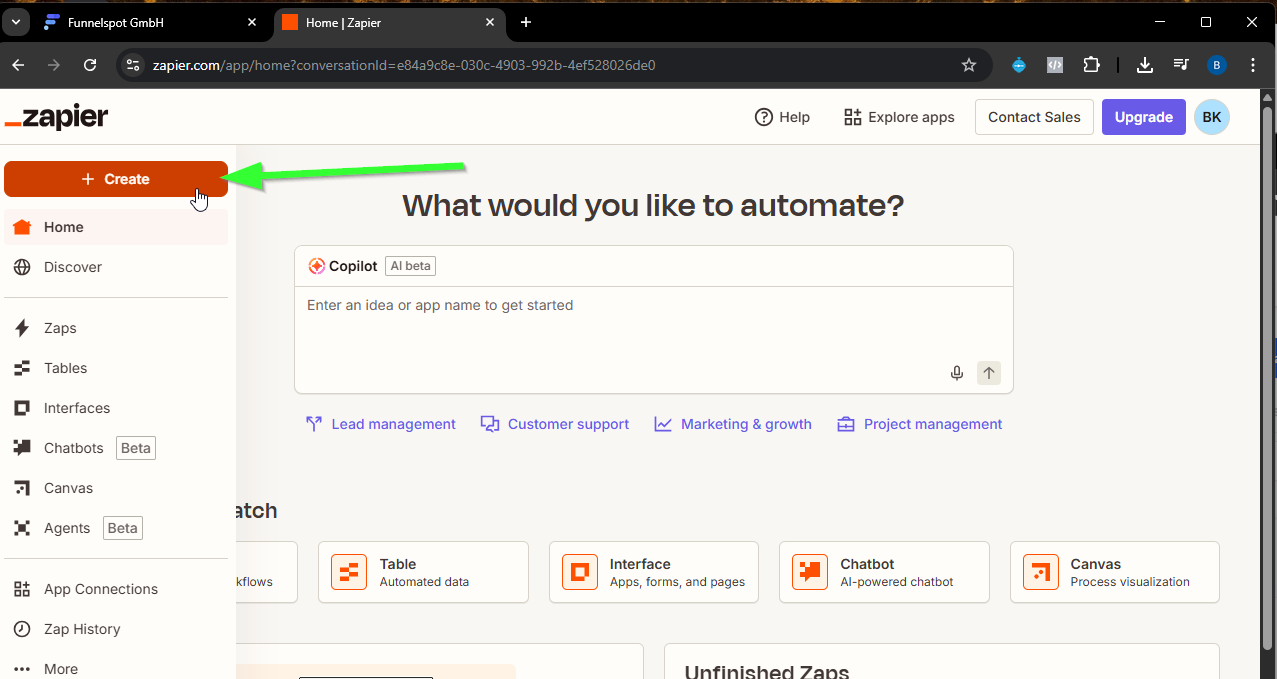Open Canvas in the left sidebar
The height and width of the screenshot is (679, 1277).
[116, 488]
